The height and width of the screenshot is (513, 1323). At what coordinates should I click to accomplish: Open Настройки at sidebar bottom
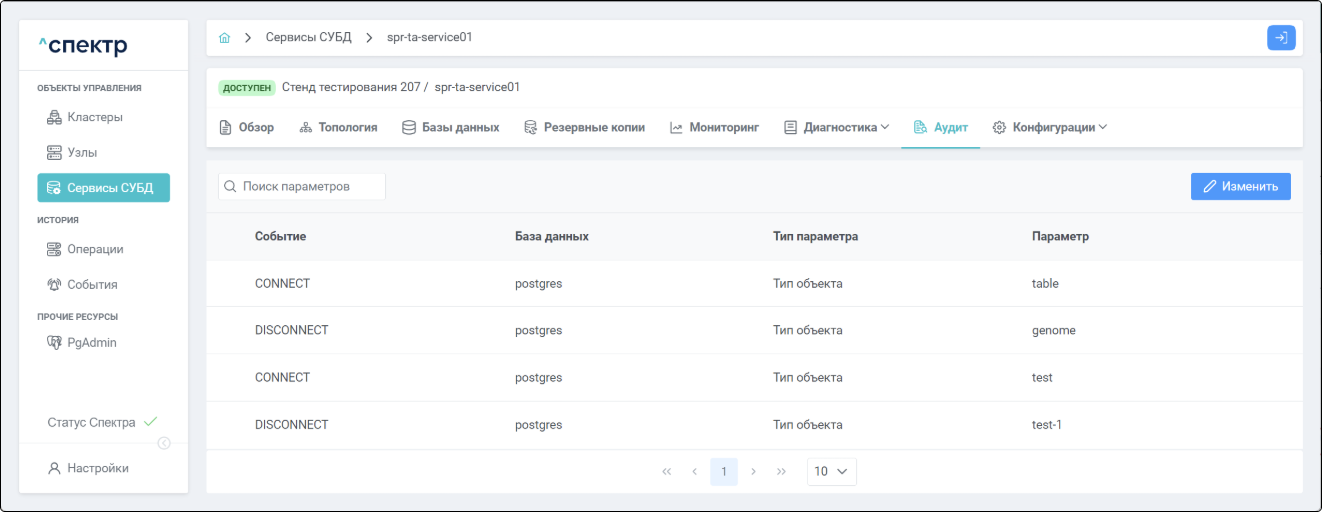97,468
